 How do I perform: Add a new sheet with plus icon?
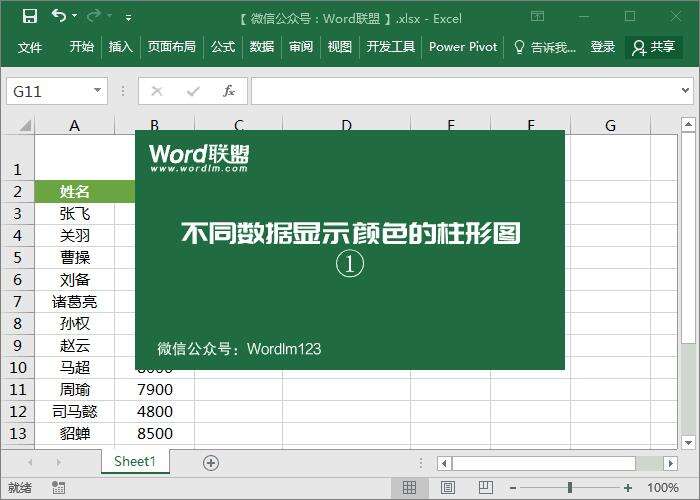pos(211,463)
